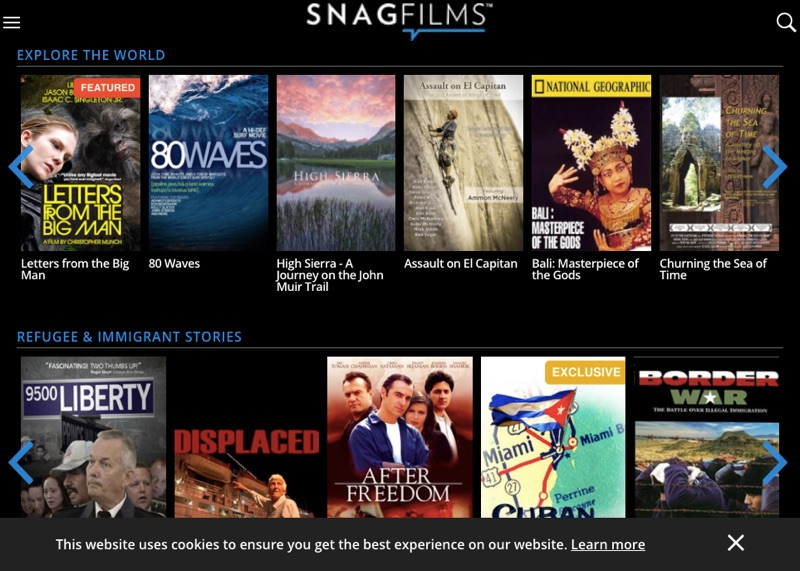Open Assault on El Capitan poster

[463, 163]
